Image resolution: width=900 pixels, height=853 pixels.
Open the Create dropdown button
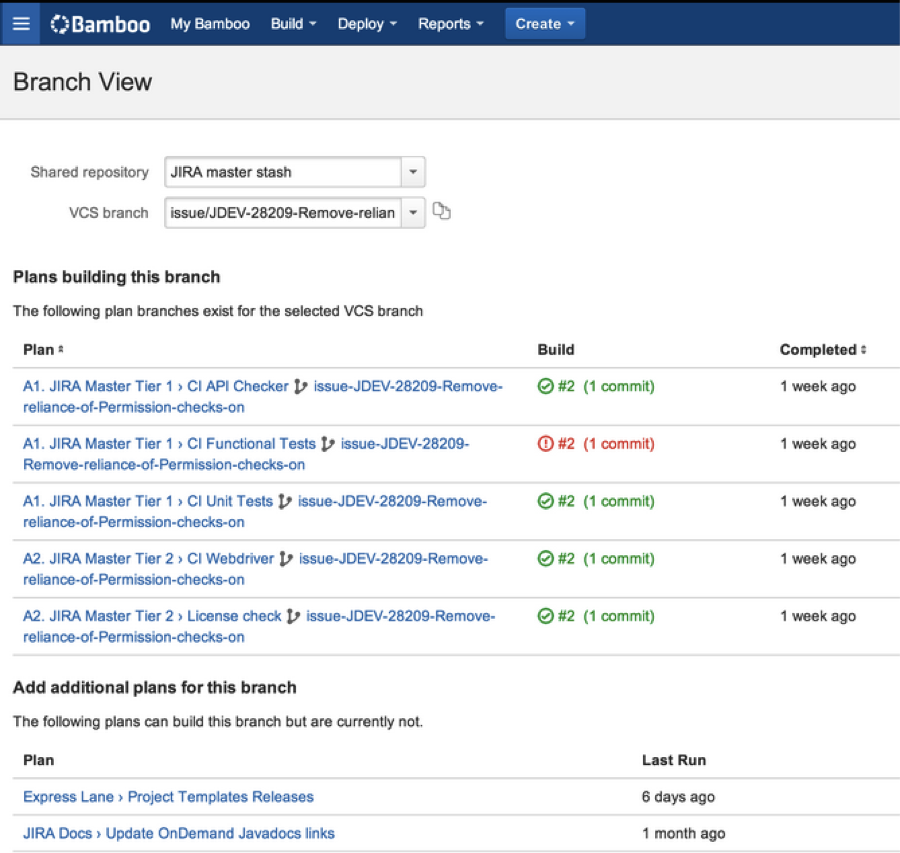545,24
